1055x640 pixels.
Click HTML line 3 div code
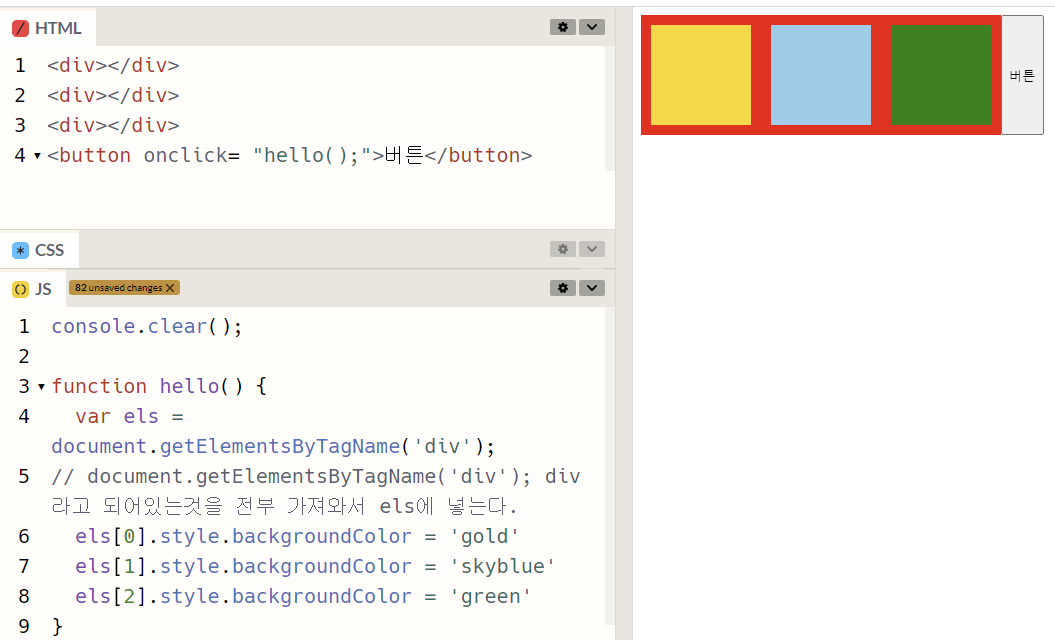coord(113,125)
